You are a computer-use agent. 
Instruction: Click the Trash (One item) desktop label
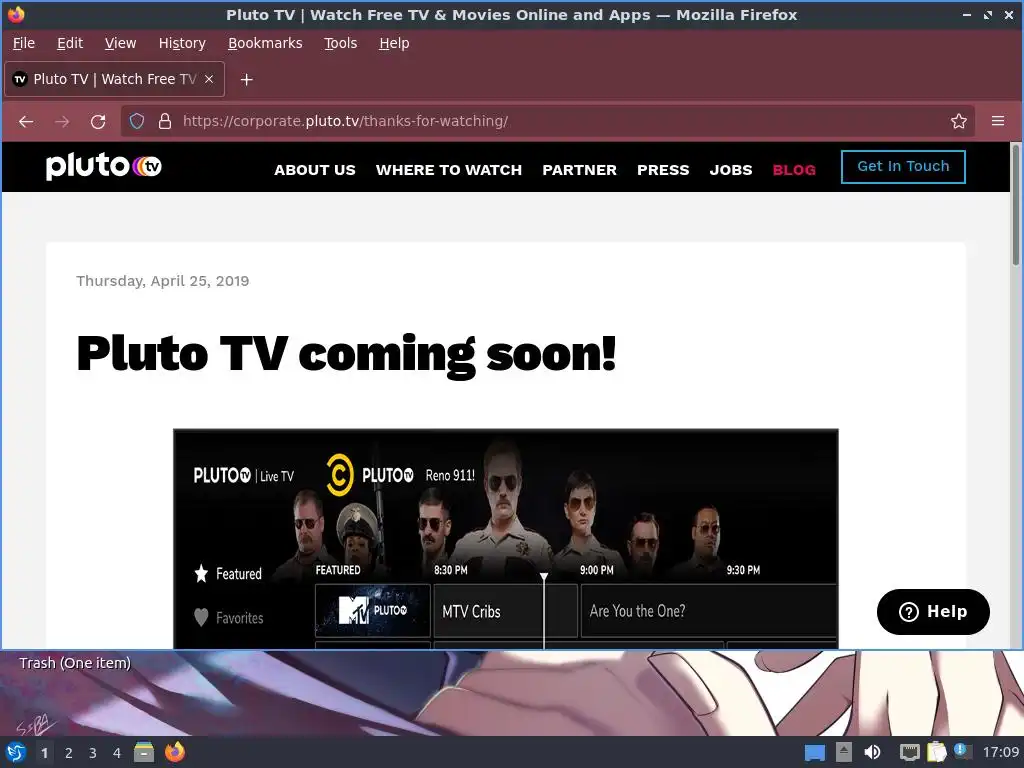point(75,663)
